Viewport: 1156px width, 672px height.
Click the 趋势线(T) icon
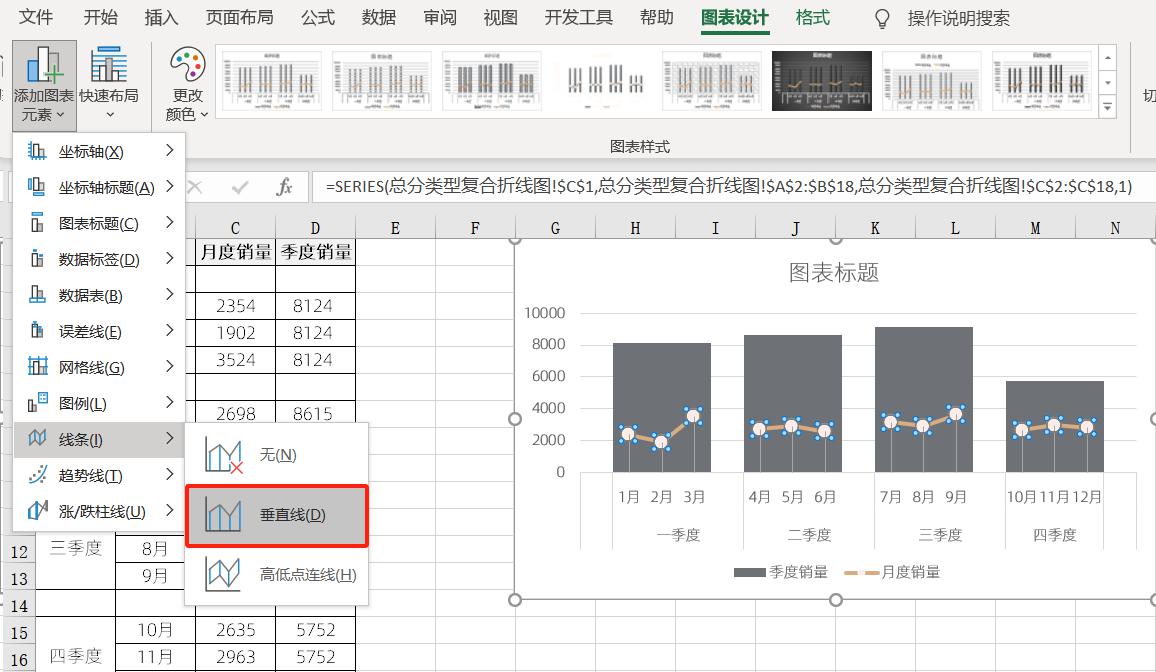click(x=37, y=475)
